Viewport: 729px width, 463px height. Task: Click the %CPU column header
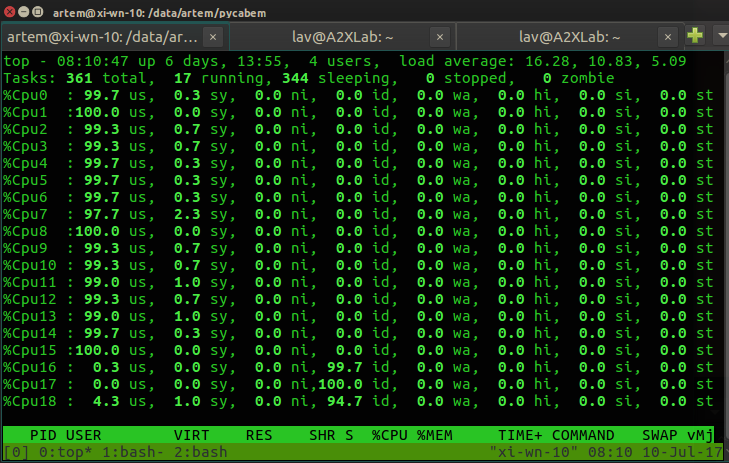pyautogui.click(x=390, y=436)
